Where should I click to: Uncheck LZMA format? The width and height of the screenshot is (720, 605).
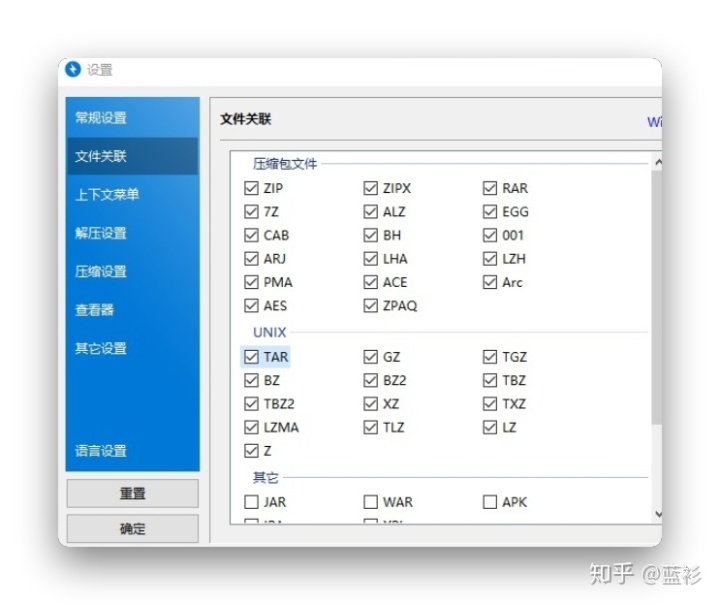coord(251,427)
